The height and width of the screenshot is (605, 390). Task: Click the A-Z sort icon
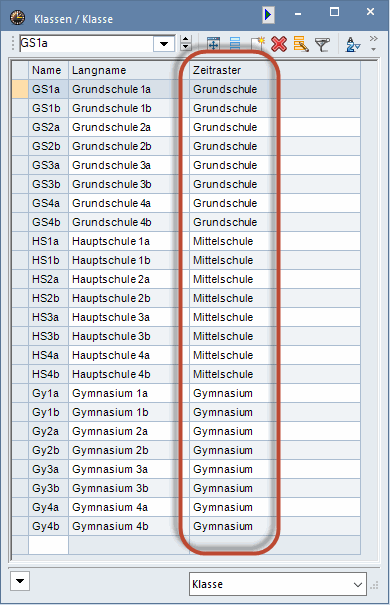coord(353,44)
